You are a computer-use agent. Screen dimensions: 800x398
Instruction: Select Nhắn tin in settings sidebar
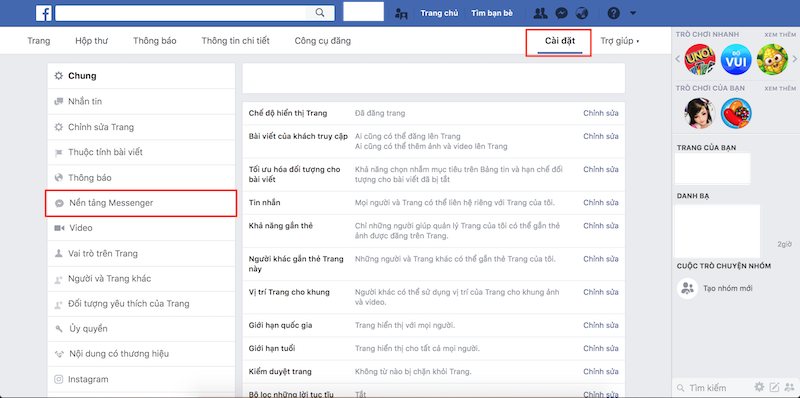(141, 102)
